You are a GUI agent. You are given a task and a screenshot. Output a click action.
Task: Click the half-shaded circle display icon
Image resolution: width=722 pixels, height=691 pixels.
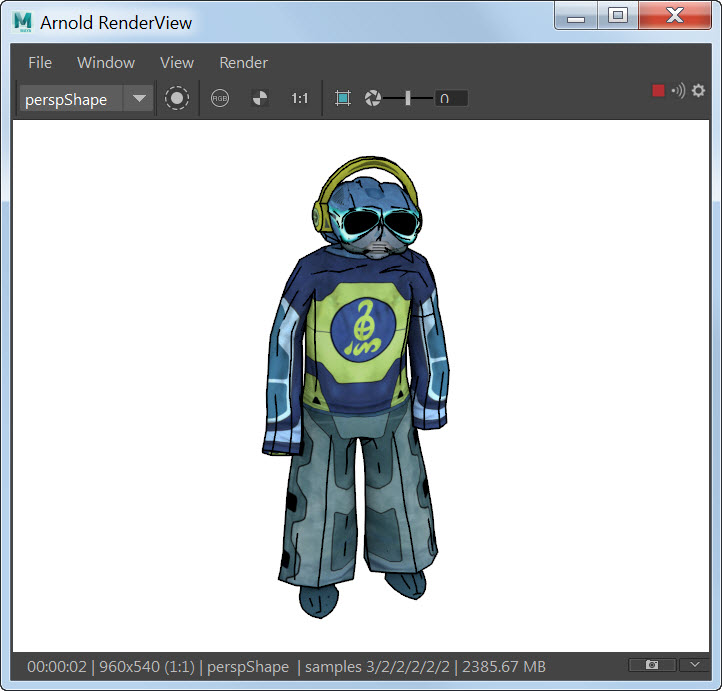pos(259,99)
